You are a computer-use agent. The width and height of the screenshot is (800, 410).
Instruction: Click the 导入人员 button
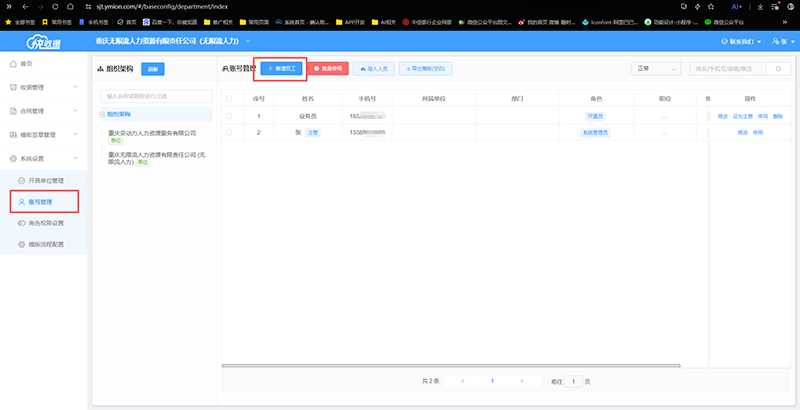(374, 68)
